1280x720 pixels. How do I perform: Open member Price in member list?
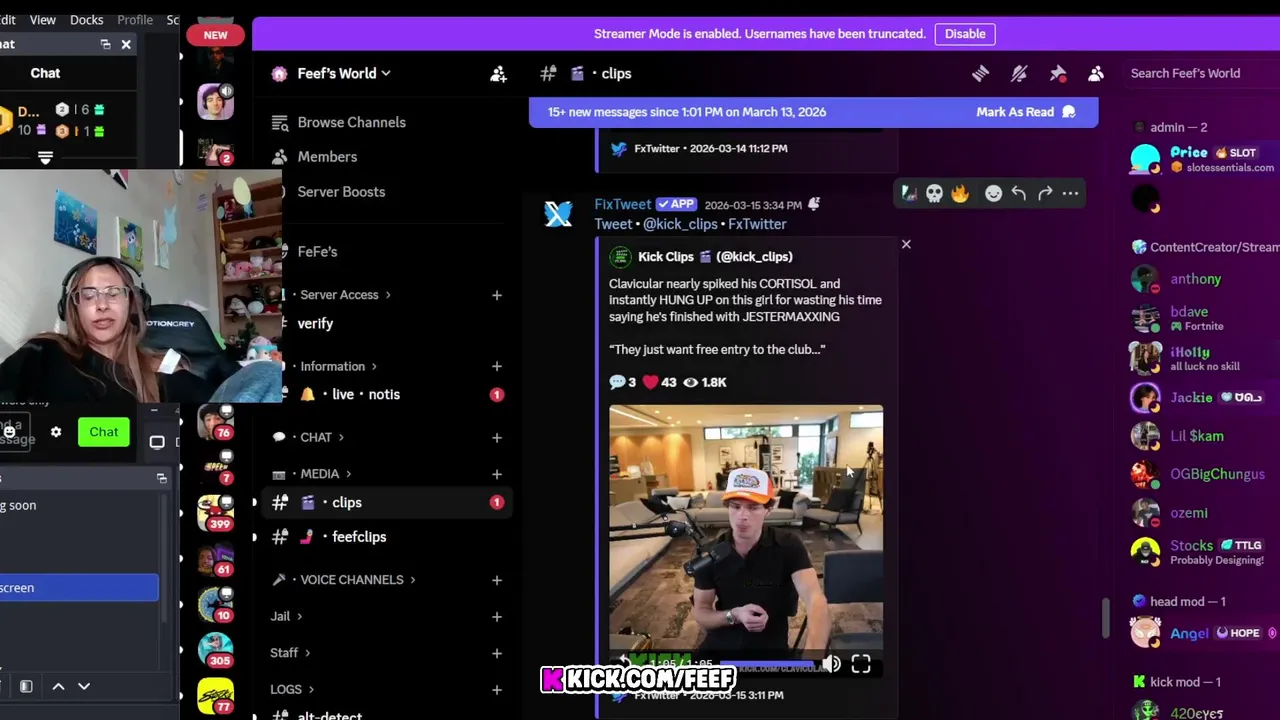pyautogui.click(x=1202, y=159)
